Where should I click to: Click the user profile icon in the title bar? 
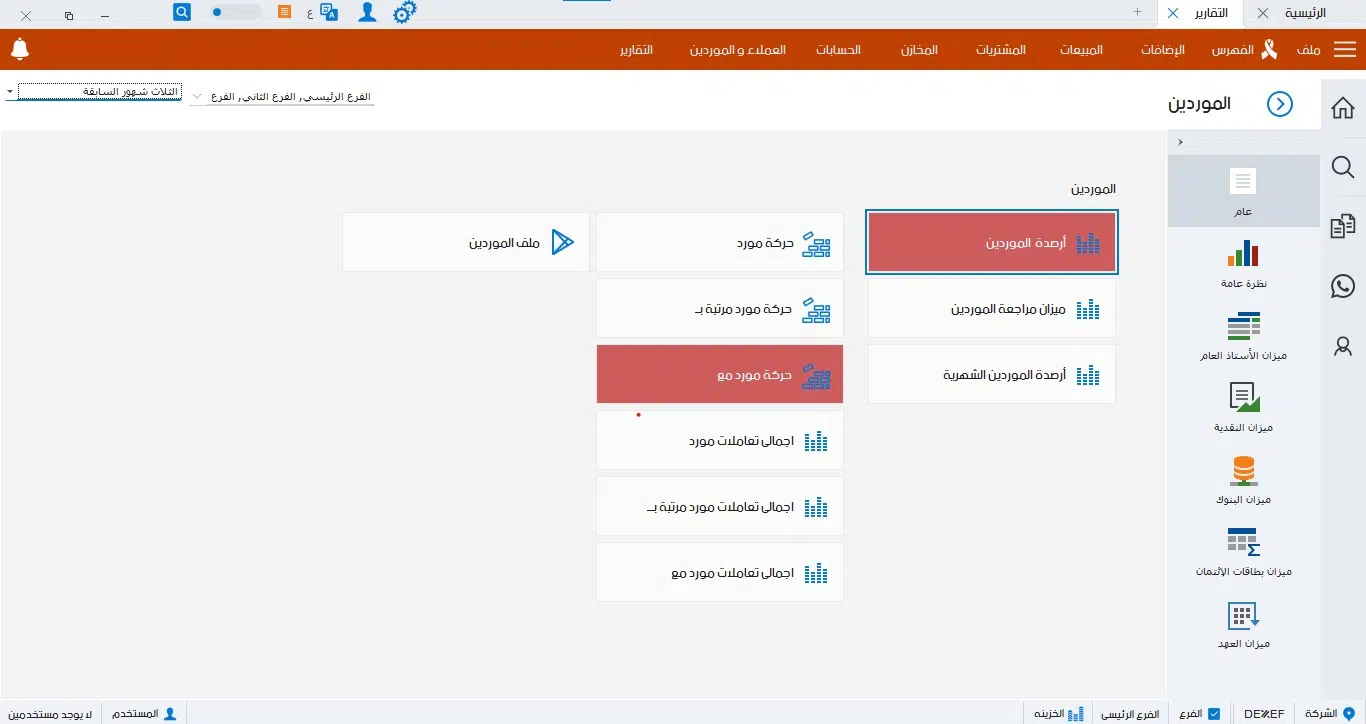366,12
